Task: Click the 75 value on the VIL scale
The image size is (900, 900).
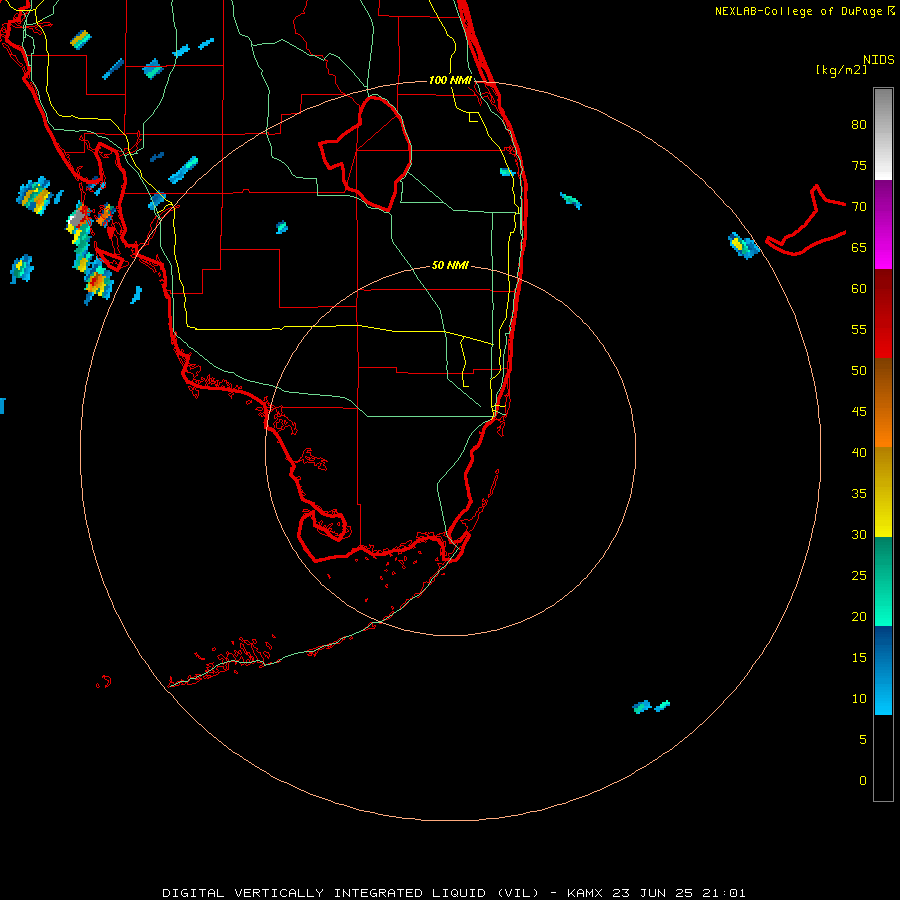Action: [x=859, y=165]
